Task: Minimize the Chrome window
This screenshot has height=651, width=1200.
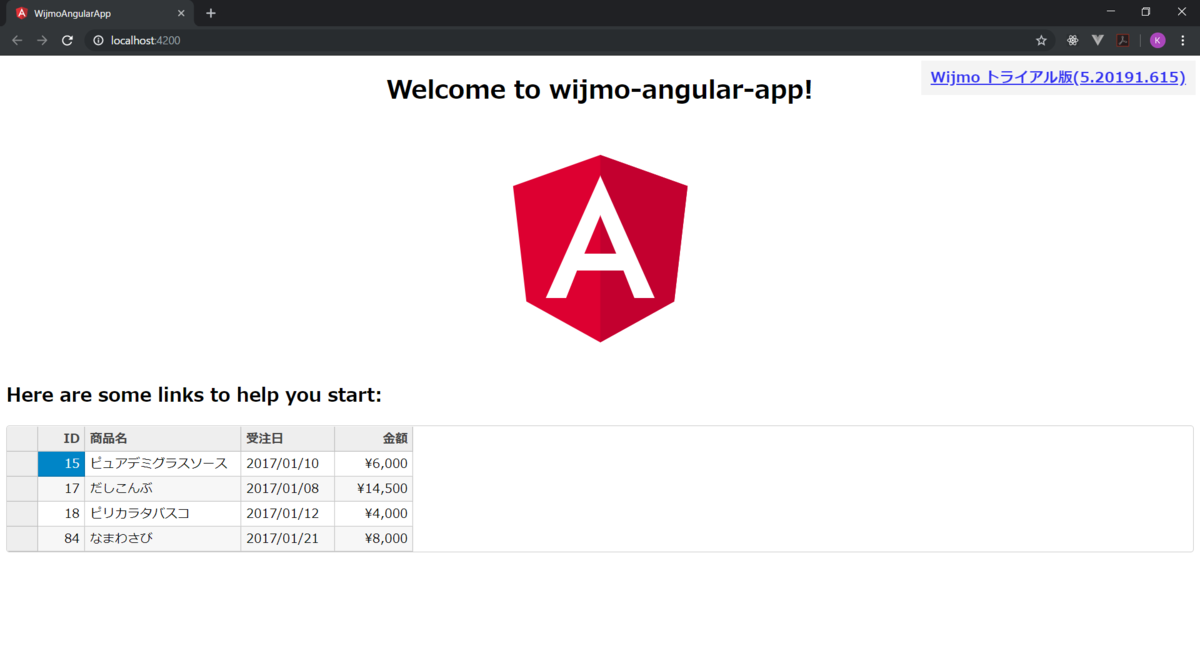Action: 1111,12
